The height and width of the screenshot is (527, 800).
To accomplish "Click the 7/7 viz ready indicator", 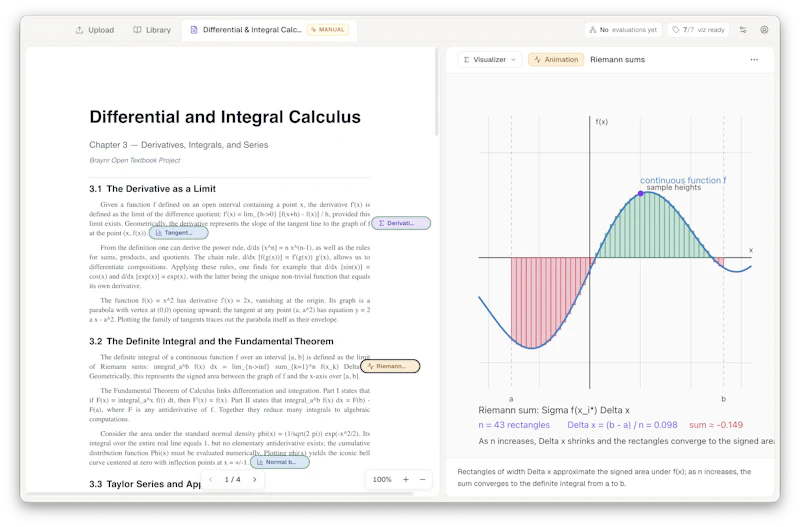I will [698, 30].
